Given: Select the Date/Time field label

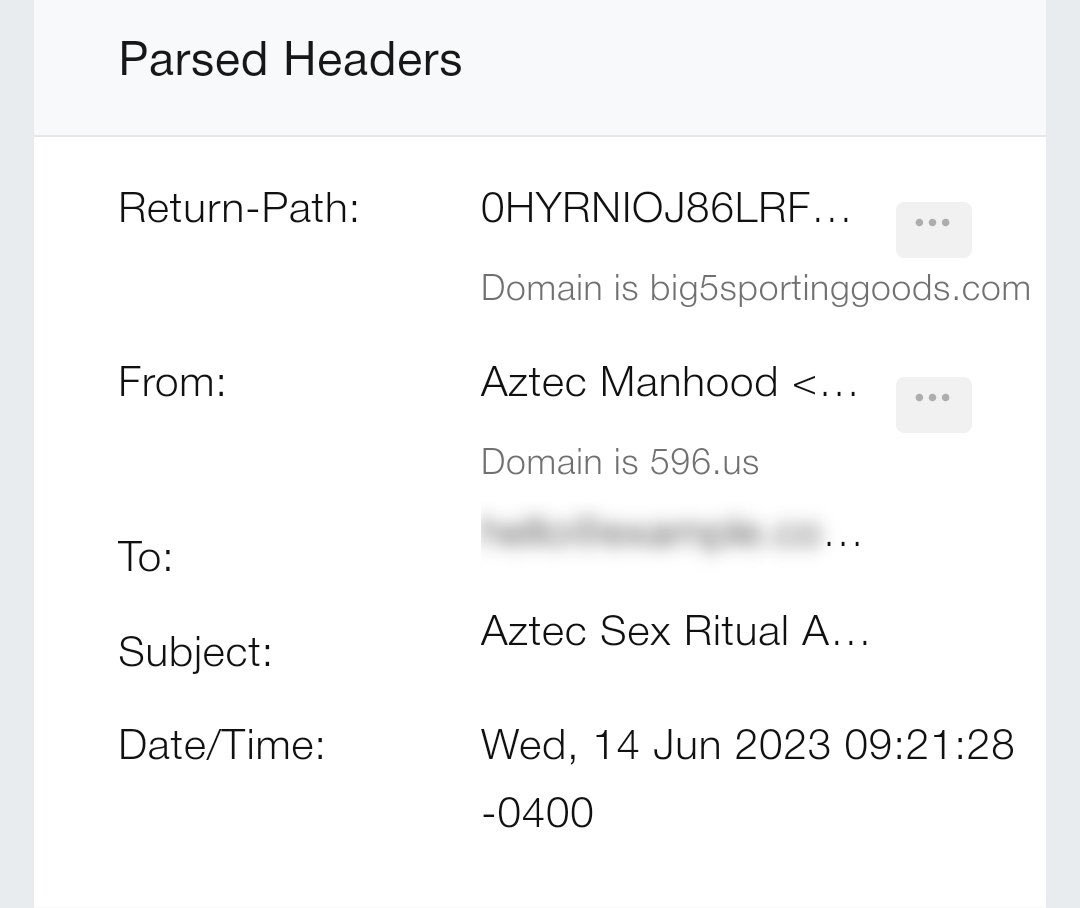Looking at the screenshot, I should click(x=221, y=745).
